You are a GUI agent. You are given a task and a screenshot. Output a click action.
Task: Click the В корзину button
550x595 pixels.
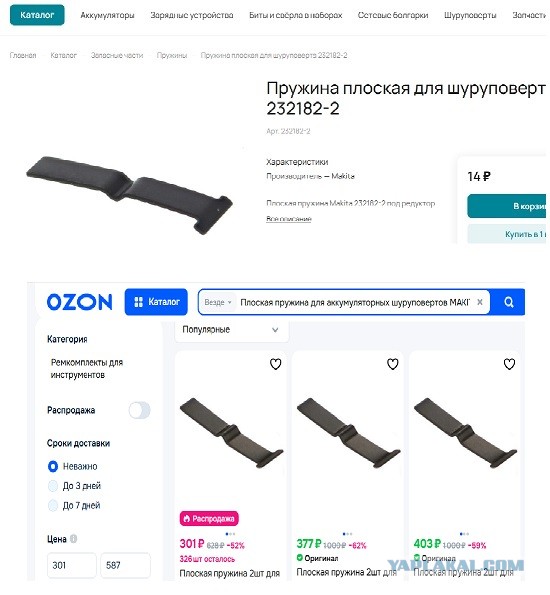tap(508, 206)
